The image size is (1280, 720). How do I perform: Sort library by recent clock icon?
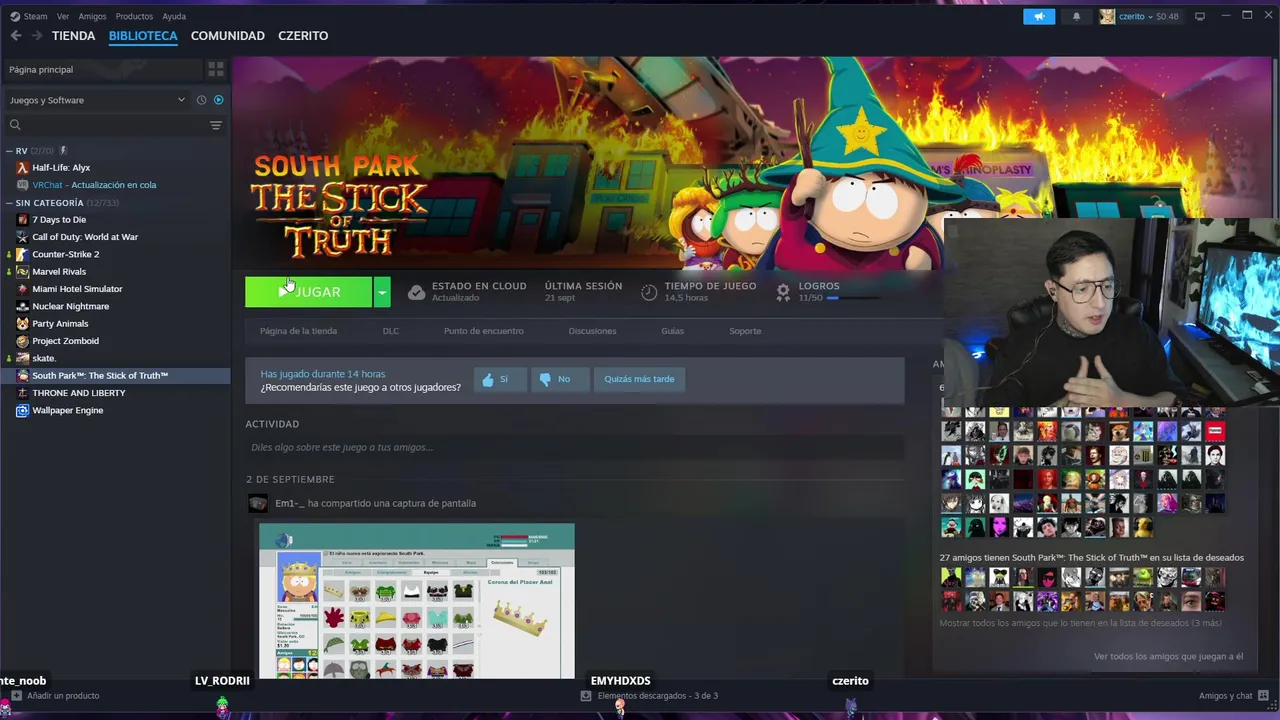coord(201,100)
